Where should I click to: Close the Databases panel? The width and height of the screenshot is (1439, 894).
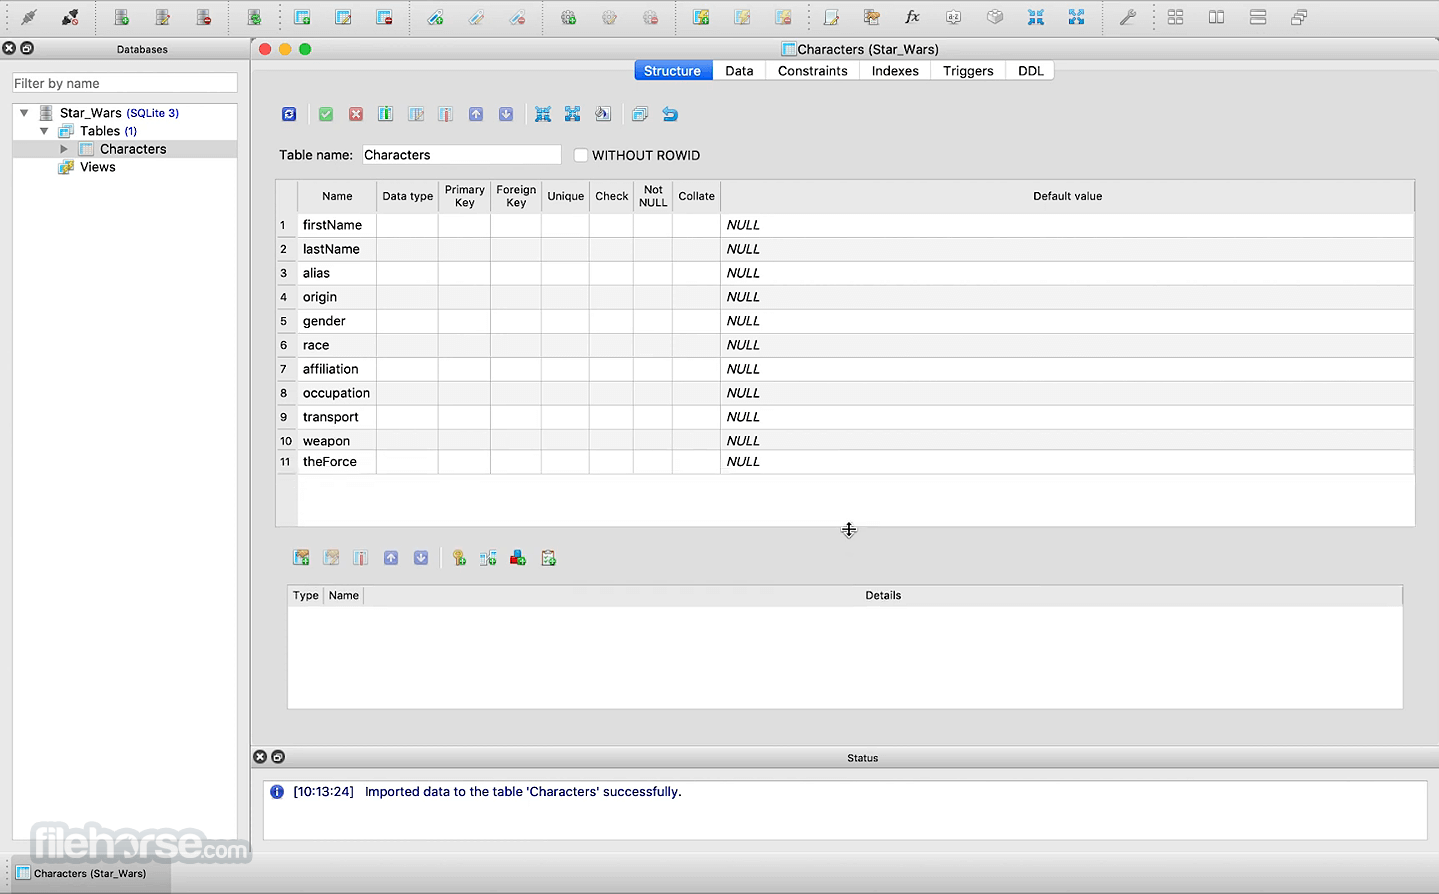[x=9, y=48]
